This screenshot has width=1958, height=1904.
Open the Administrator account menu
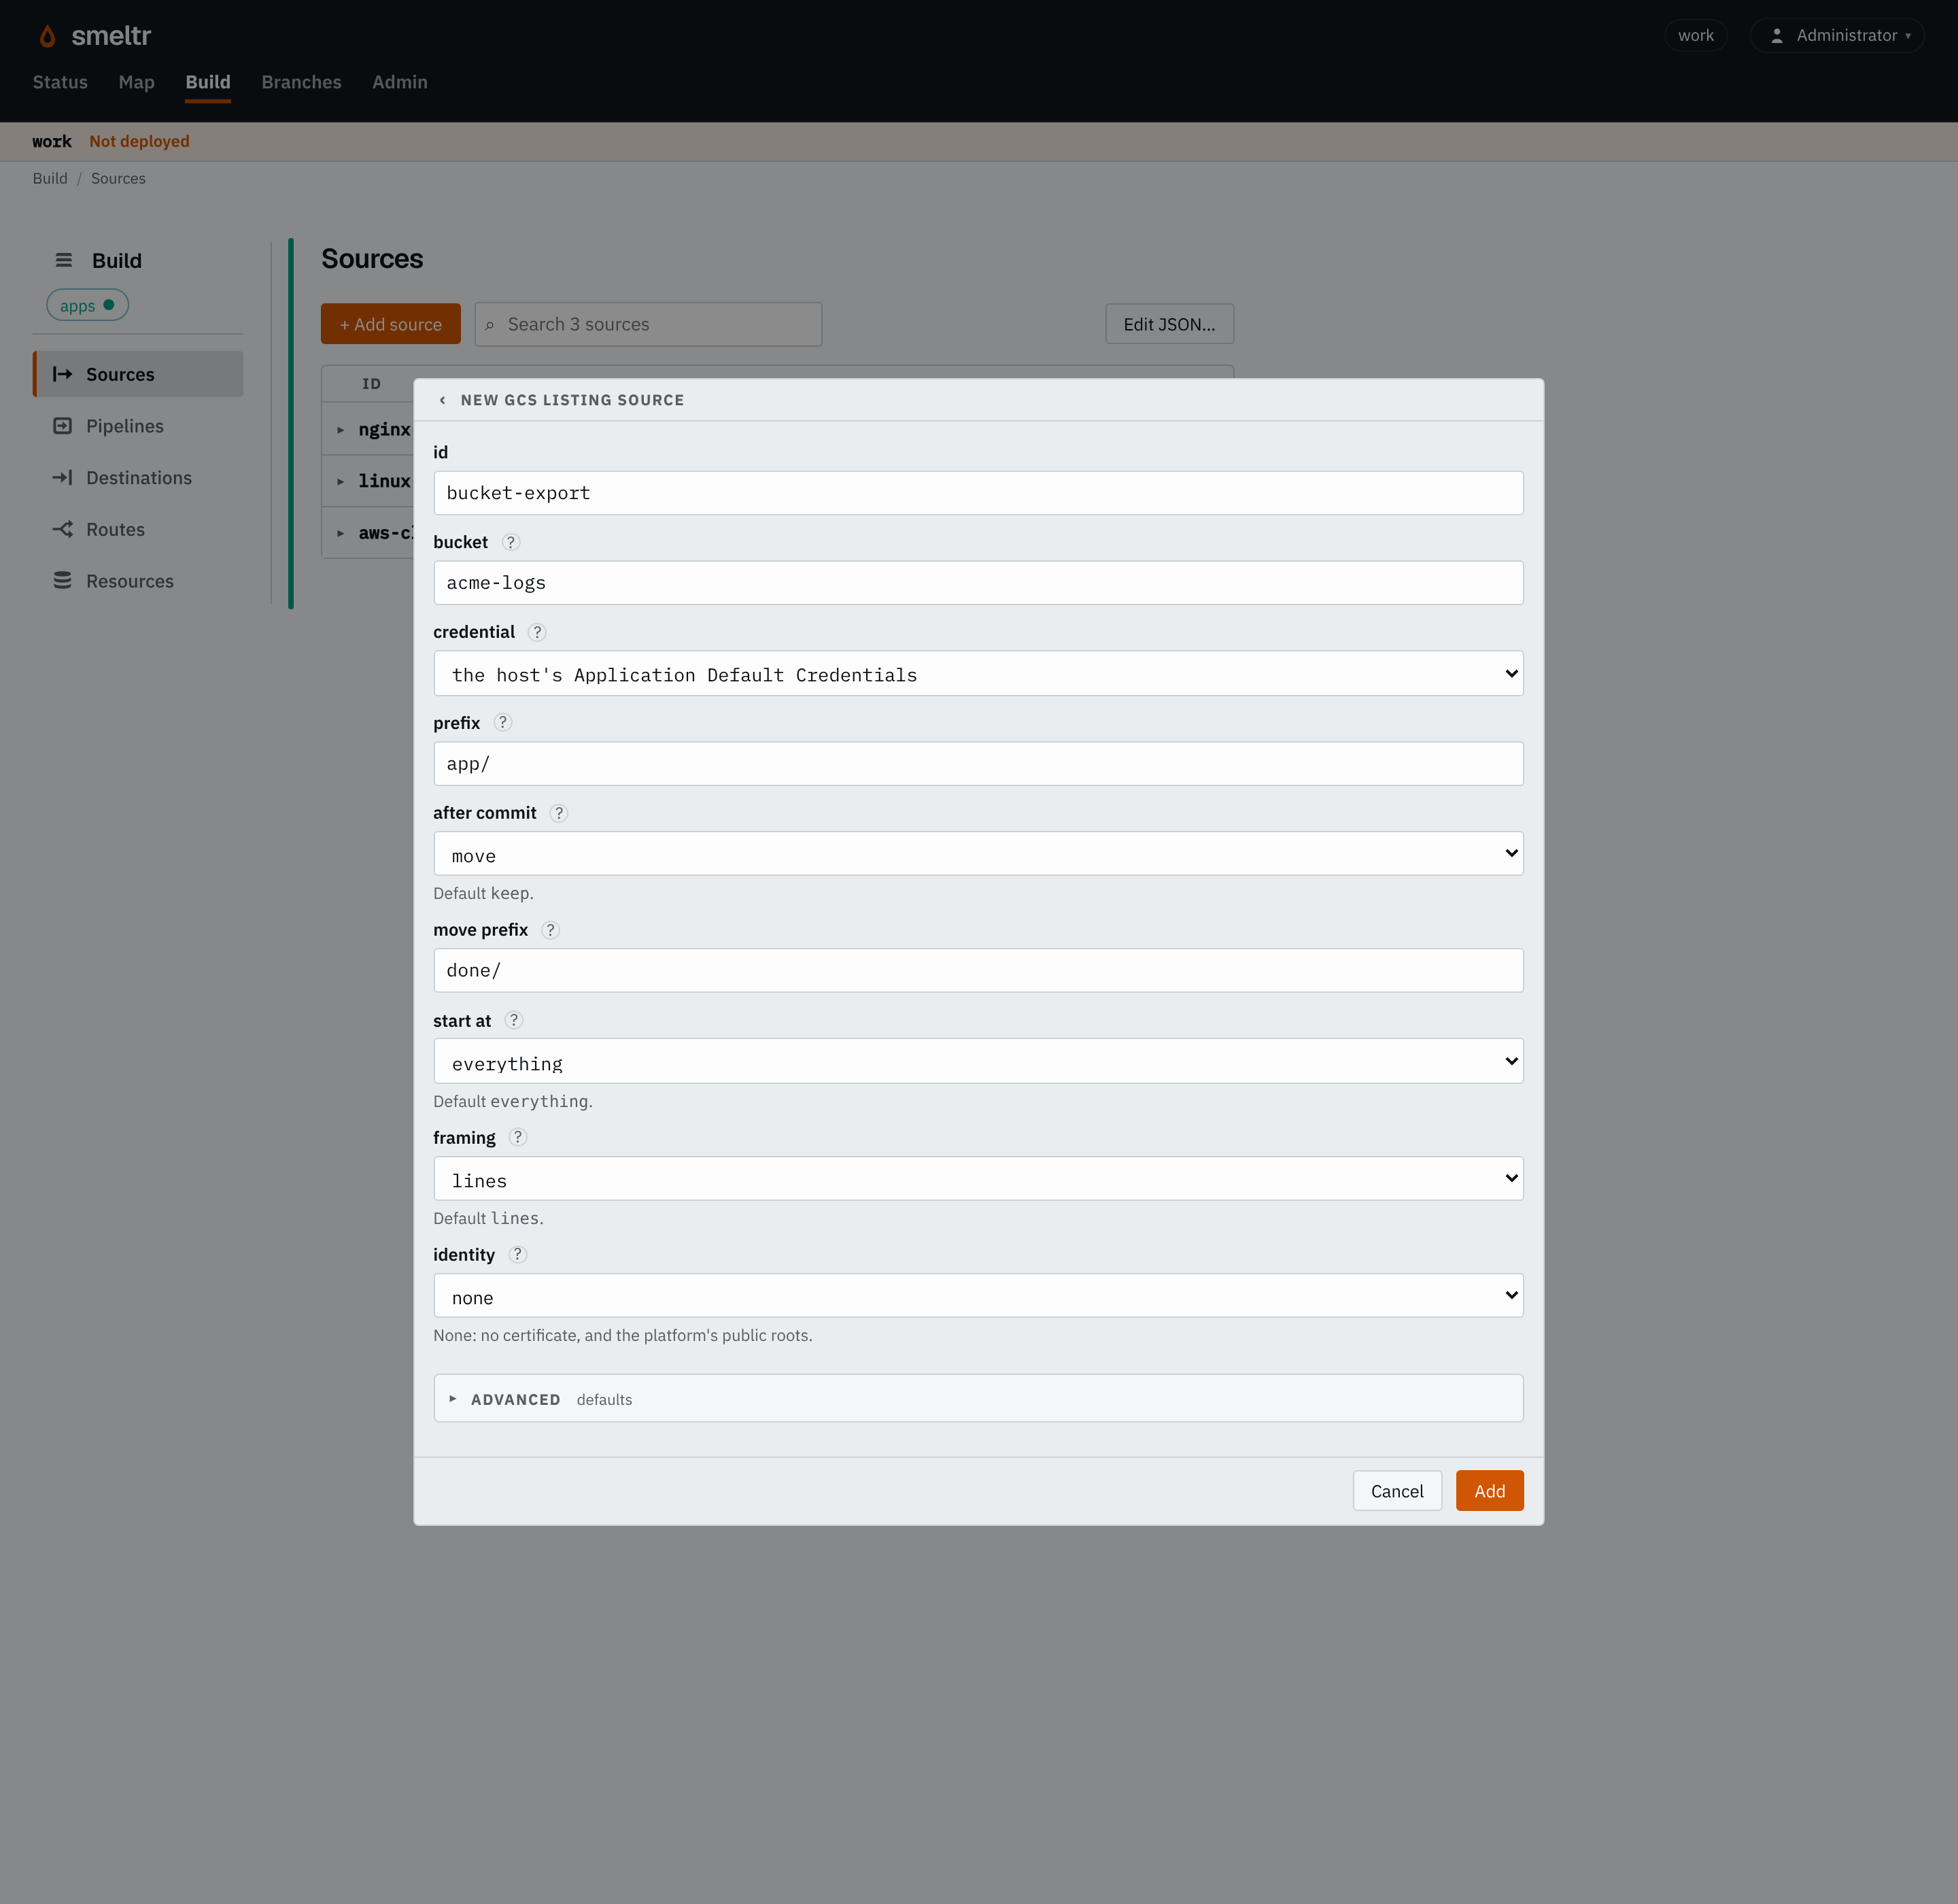click(x=1837, y=35)
